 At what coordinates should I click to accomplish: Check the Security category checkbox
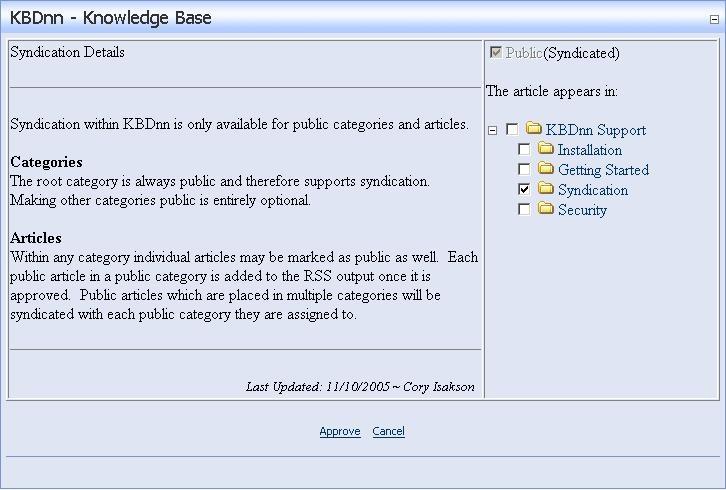[x=524, y=210]
